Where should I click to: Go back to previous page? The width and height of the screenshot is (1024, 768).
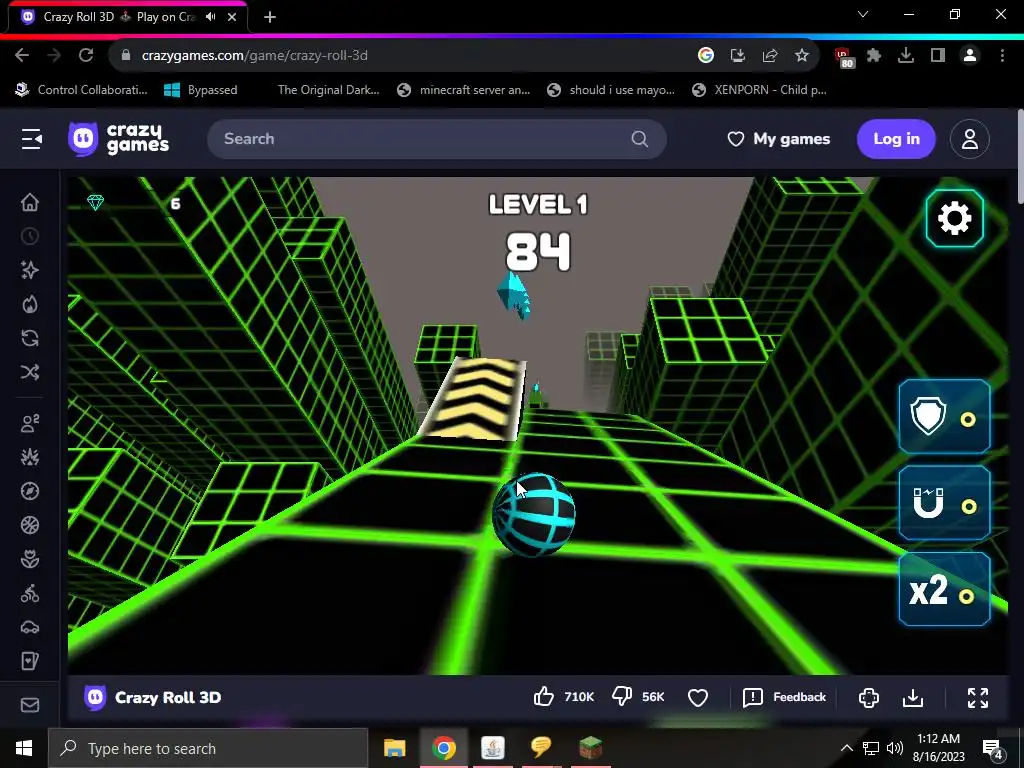(x=22, y=56)
